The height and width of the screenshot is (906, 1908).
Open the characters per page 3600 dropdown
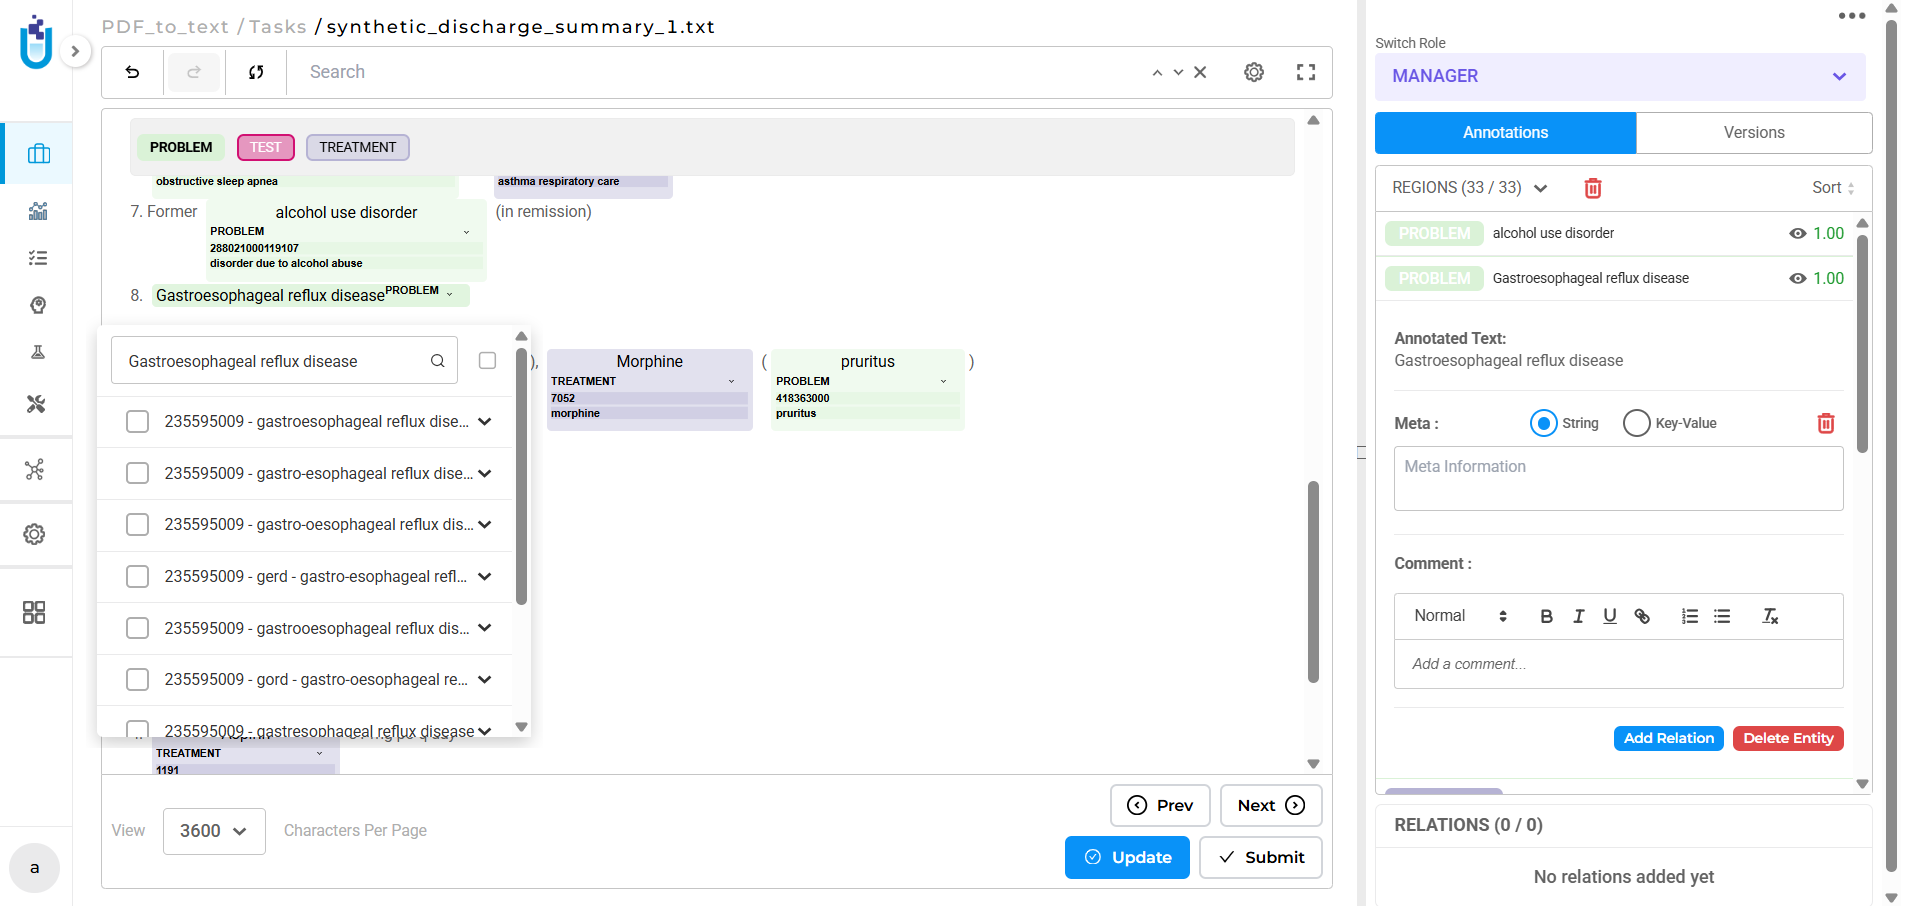click(214, 831)
